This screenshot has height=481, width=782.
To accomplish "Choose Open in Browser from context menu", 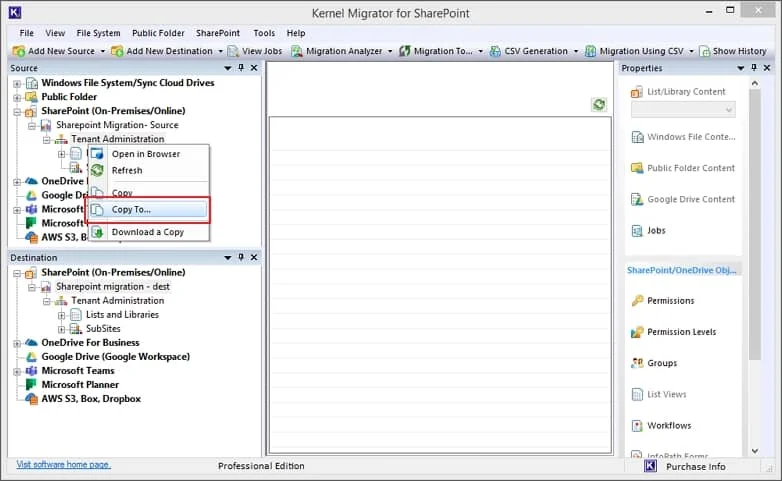I will [x=149, y=154].
